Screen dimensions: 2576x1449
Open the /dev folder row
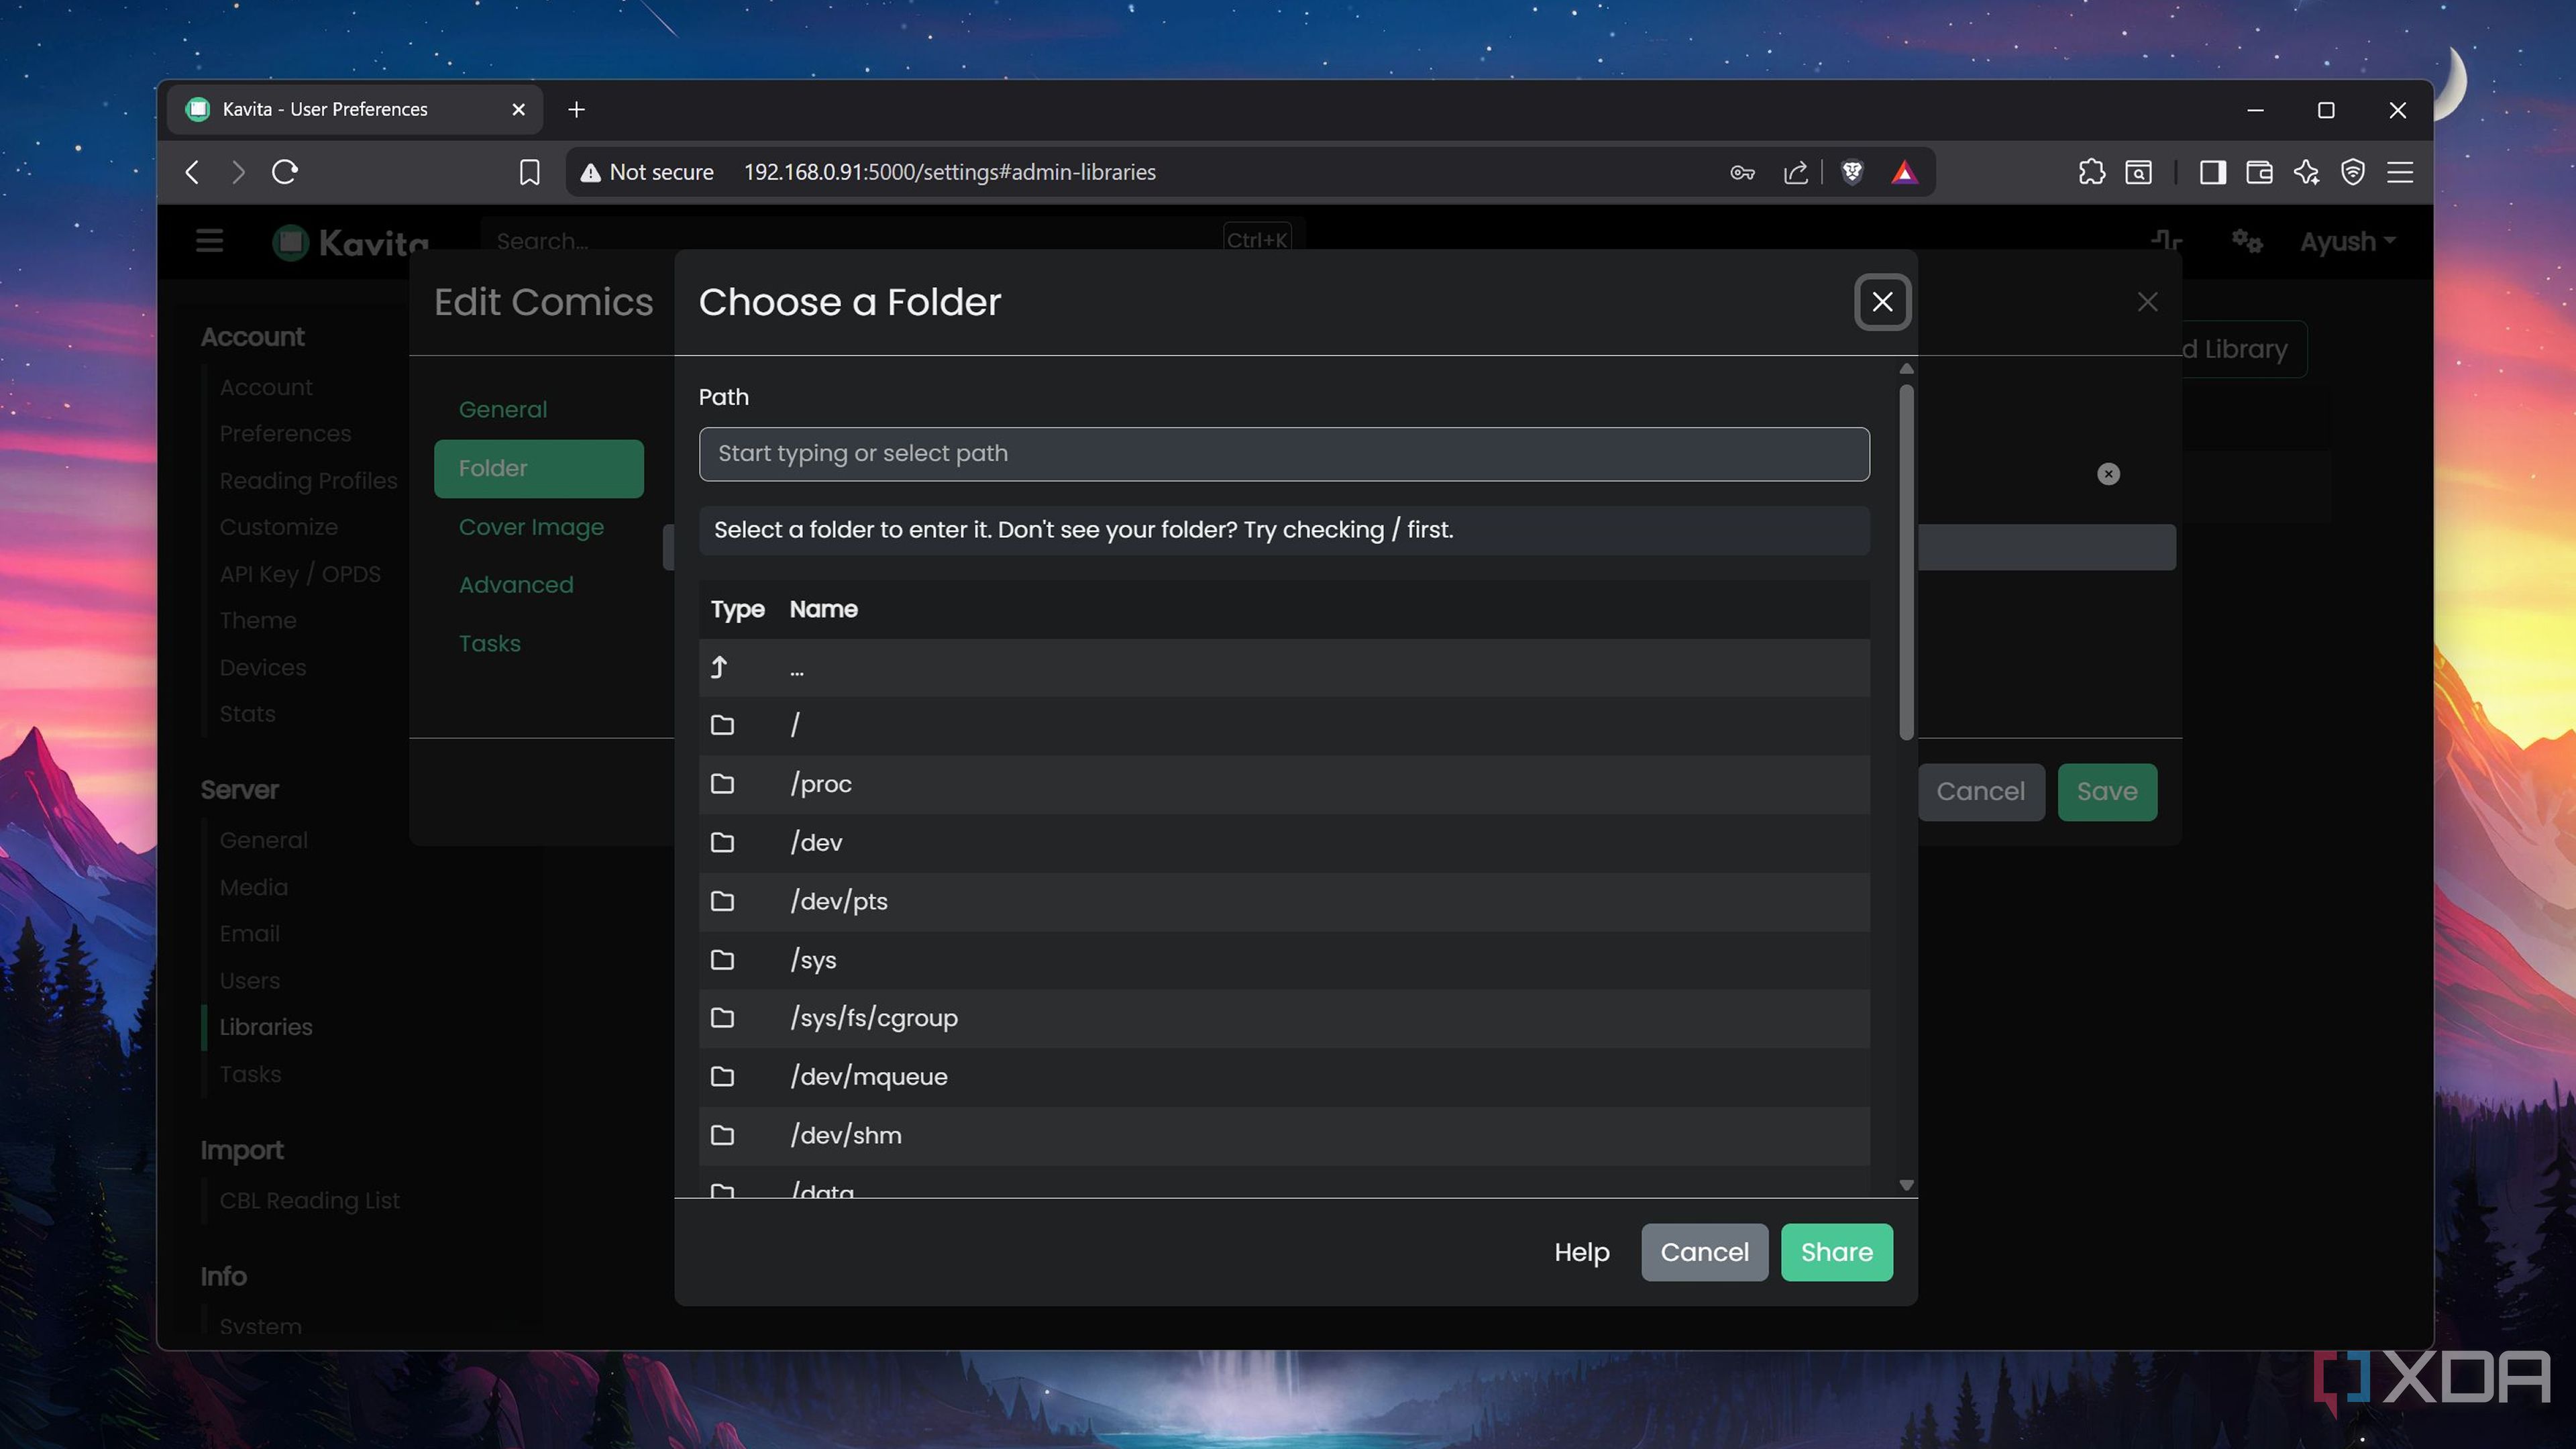1284,843
